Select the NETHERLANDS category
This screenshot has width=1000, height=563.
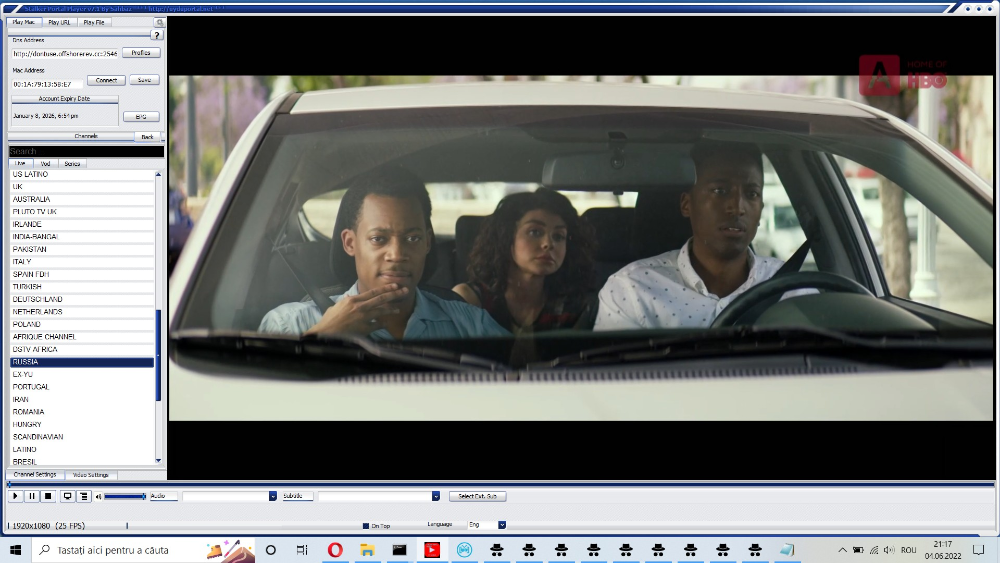point(82,312)
